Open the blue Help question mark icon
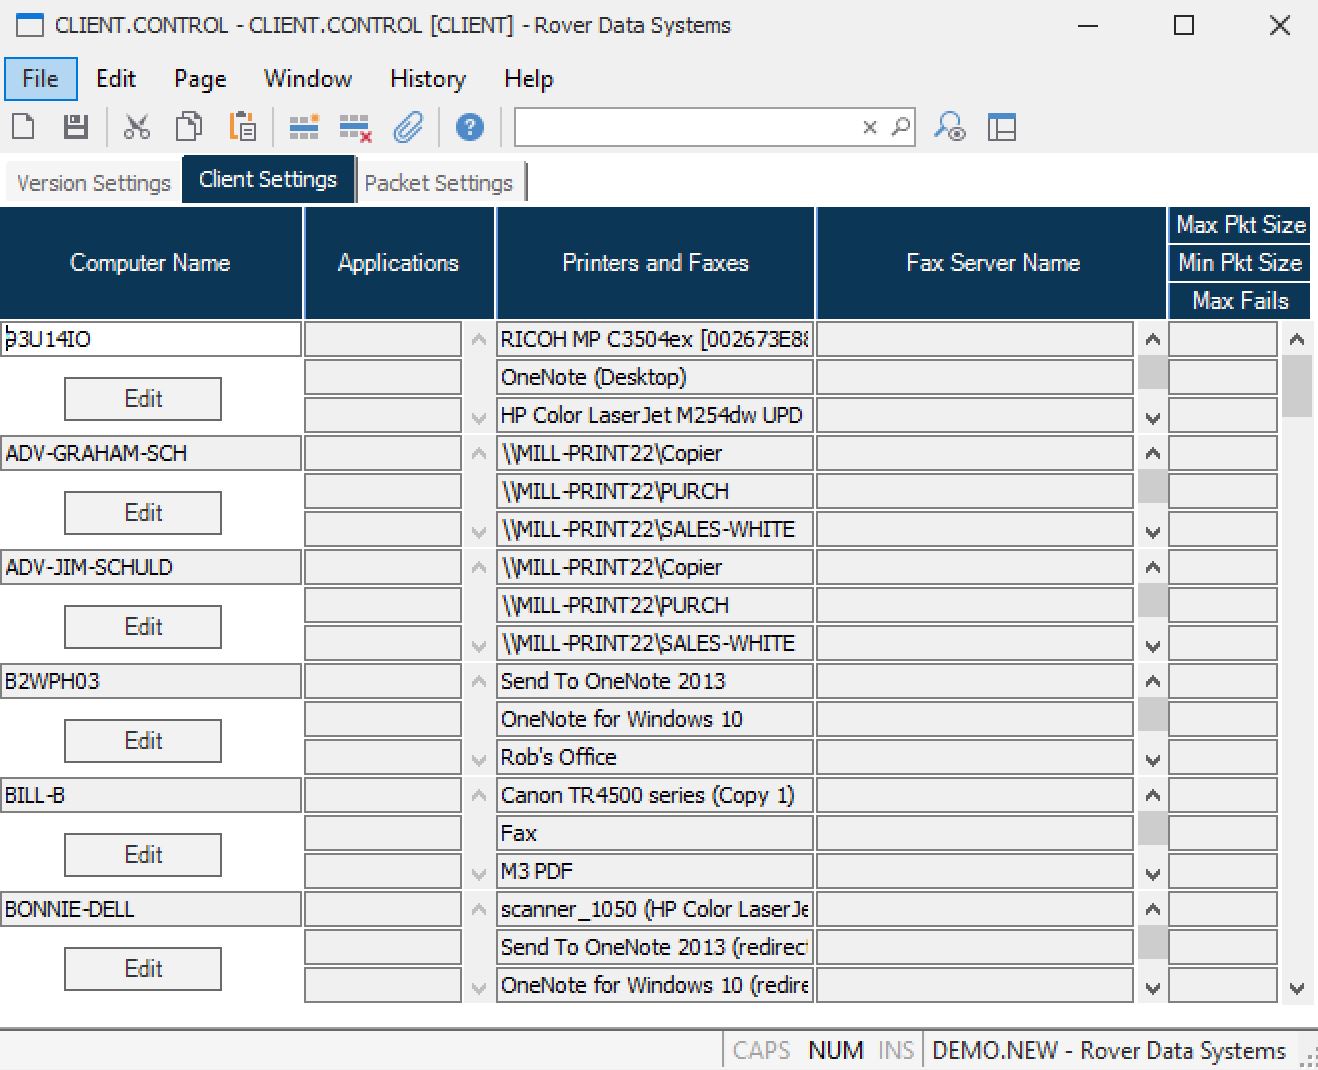This screenshot has height=1070, width=1318. (x=469, y=127)
